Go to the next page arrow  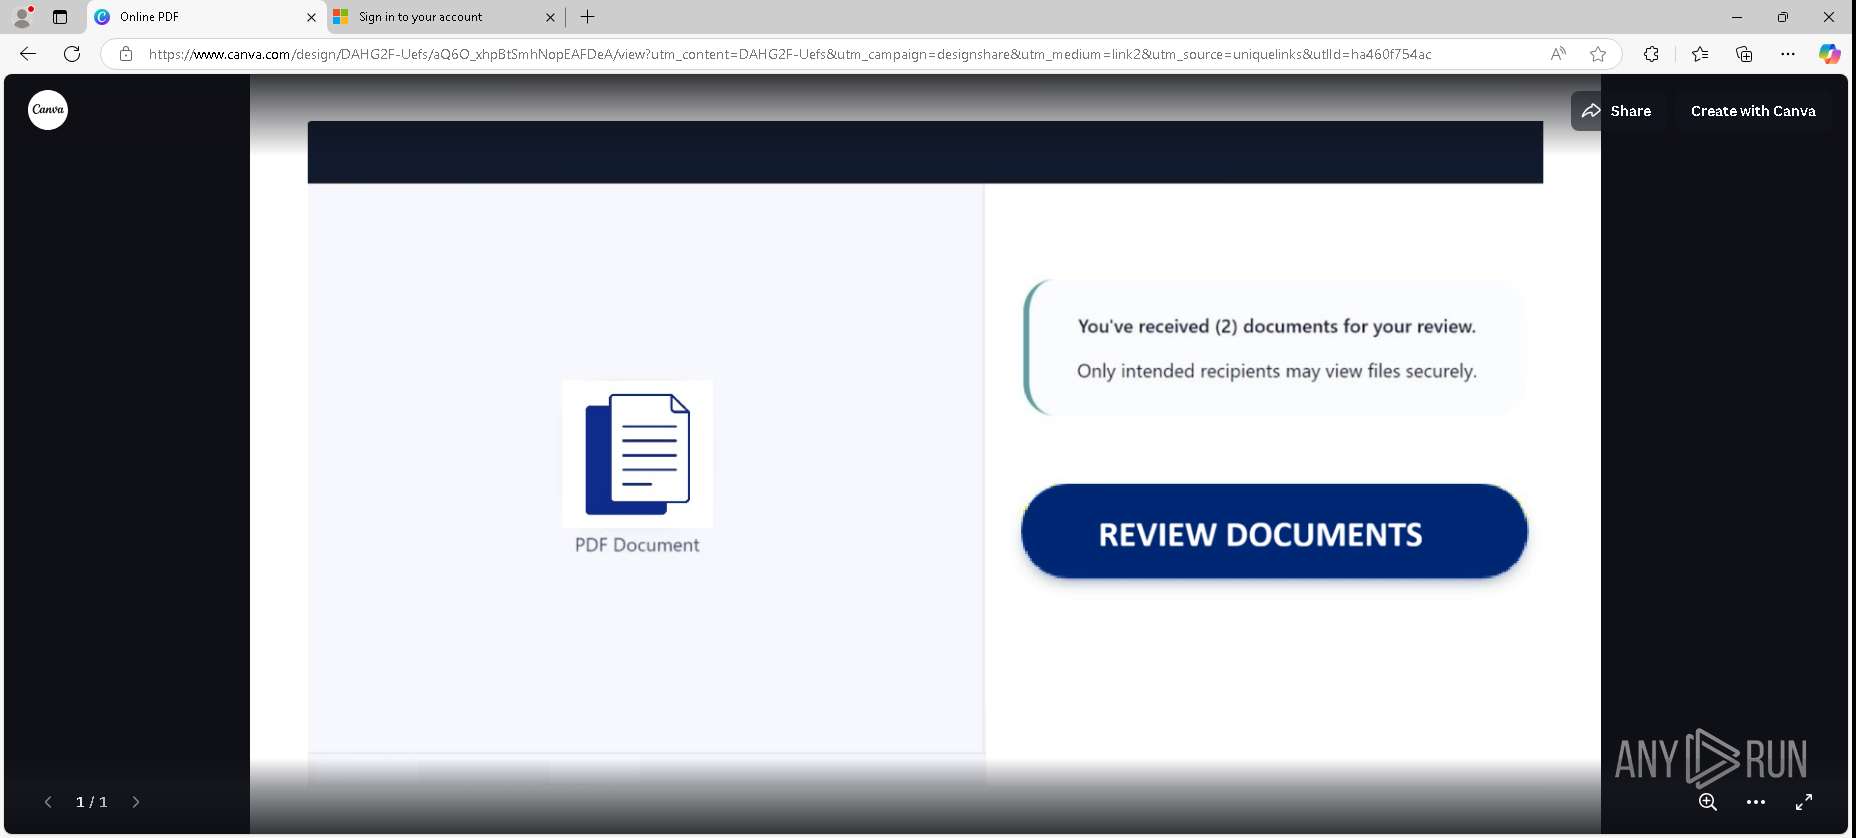coord(136,802)
